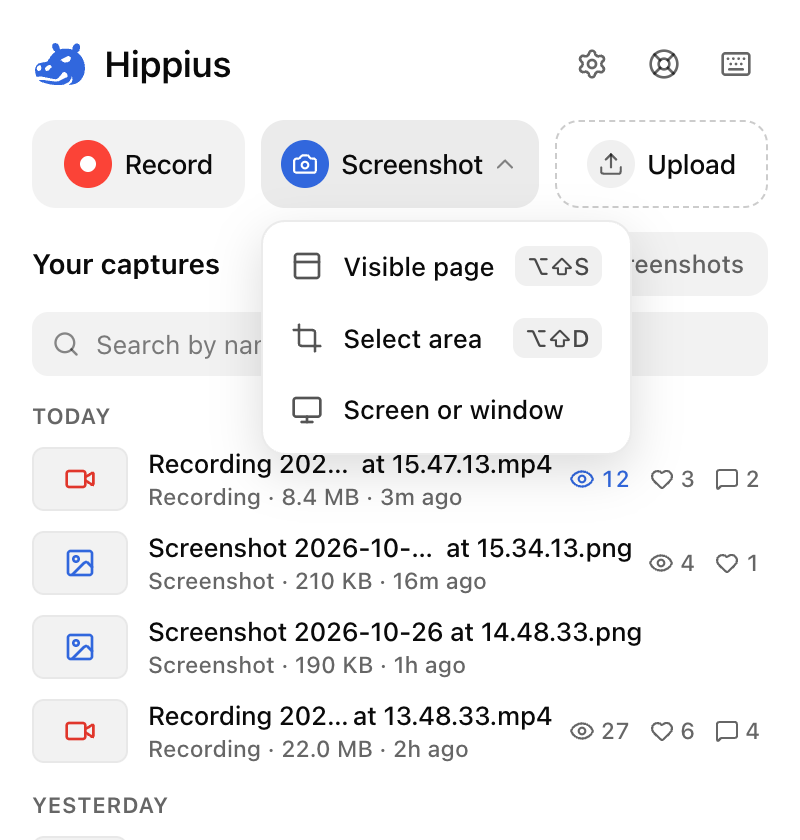The image size is (800, 840).
Task: Open thumbnail of Screenshot at 15.34.13.png
Action: tap(80, 563)
